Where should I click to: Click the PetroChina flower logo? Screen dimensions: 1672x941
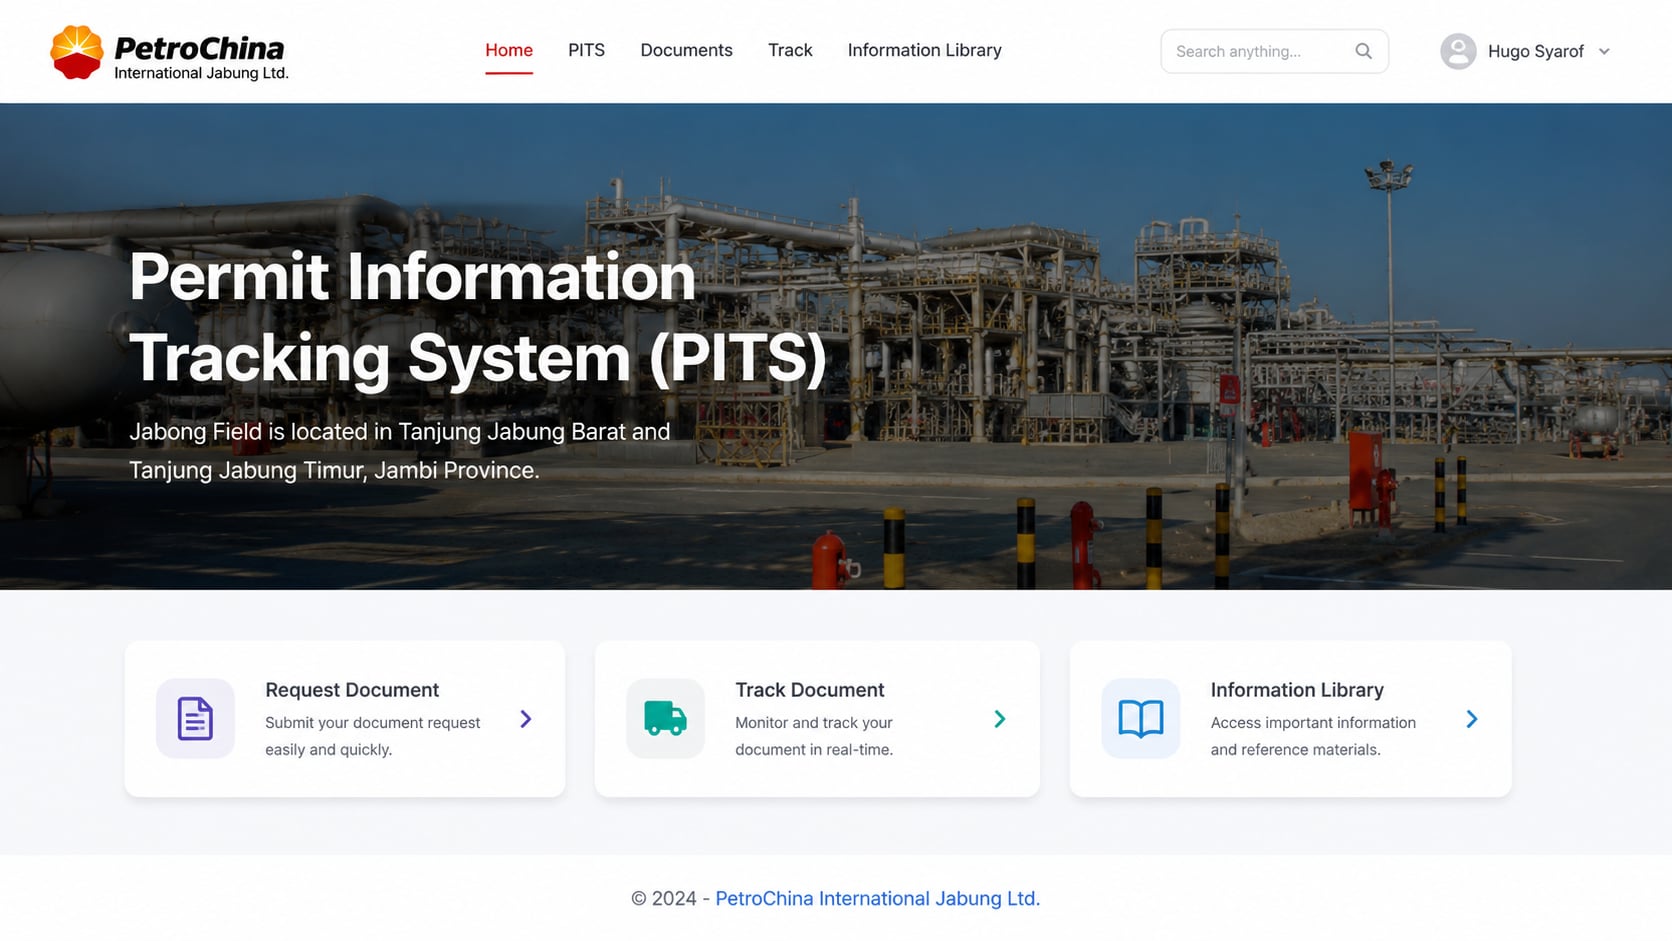(77, 52)
